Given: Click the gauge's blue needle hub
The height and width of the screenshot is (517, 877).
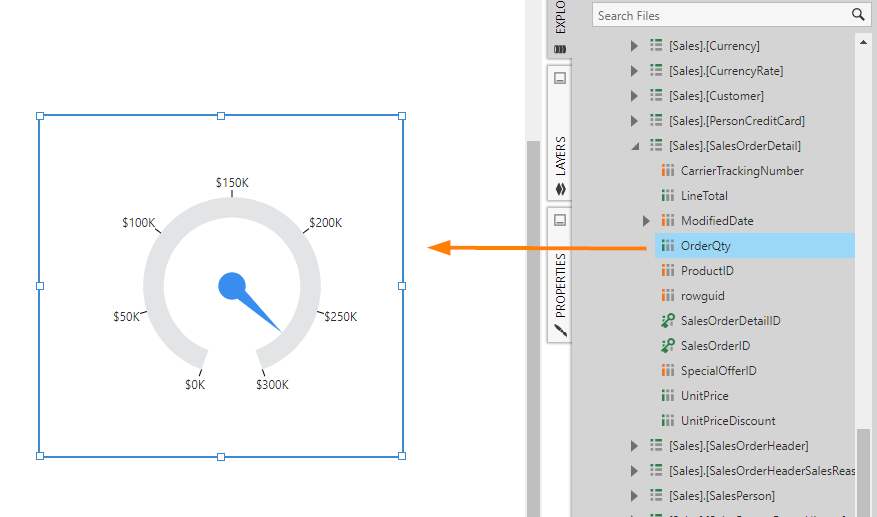Looking at the screenshot, I should point(232,286).
